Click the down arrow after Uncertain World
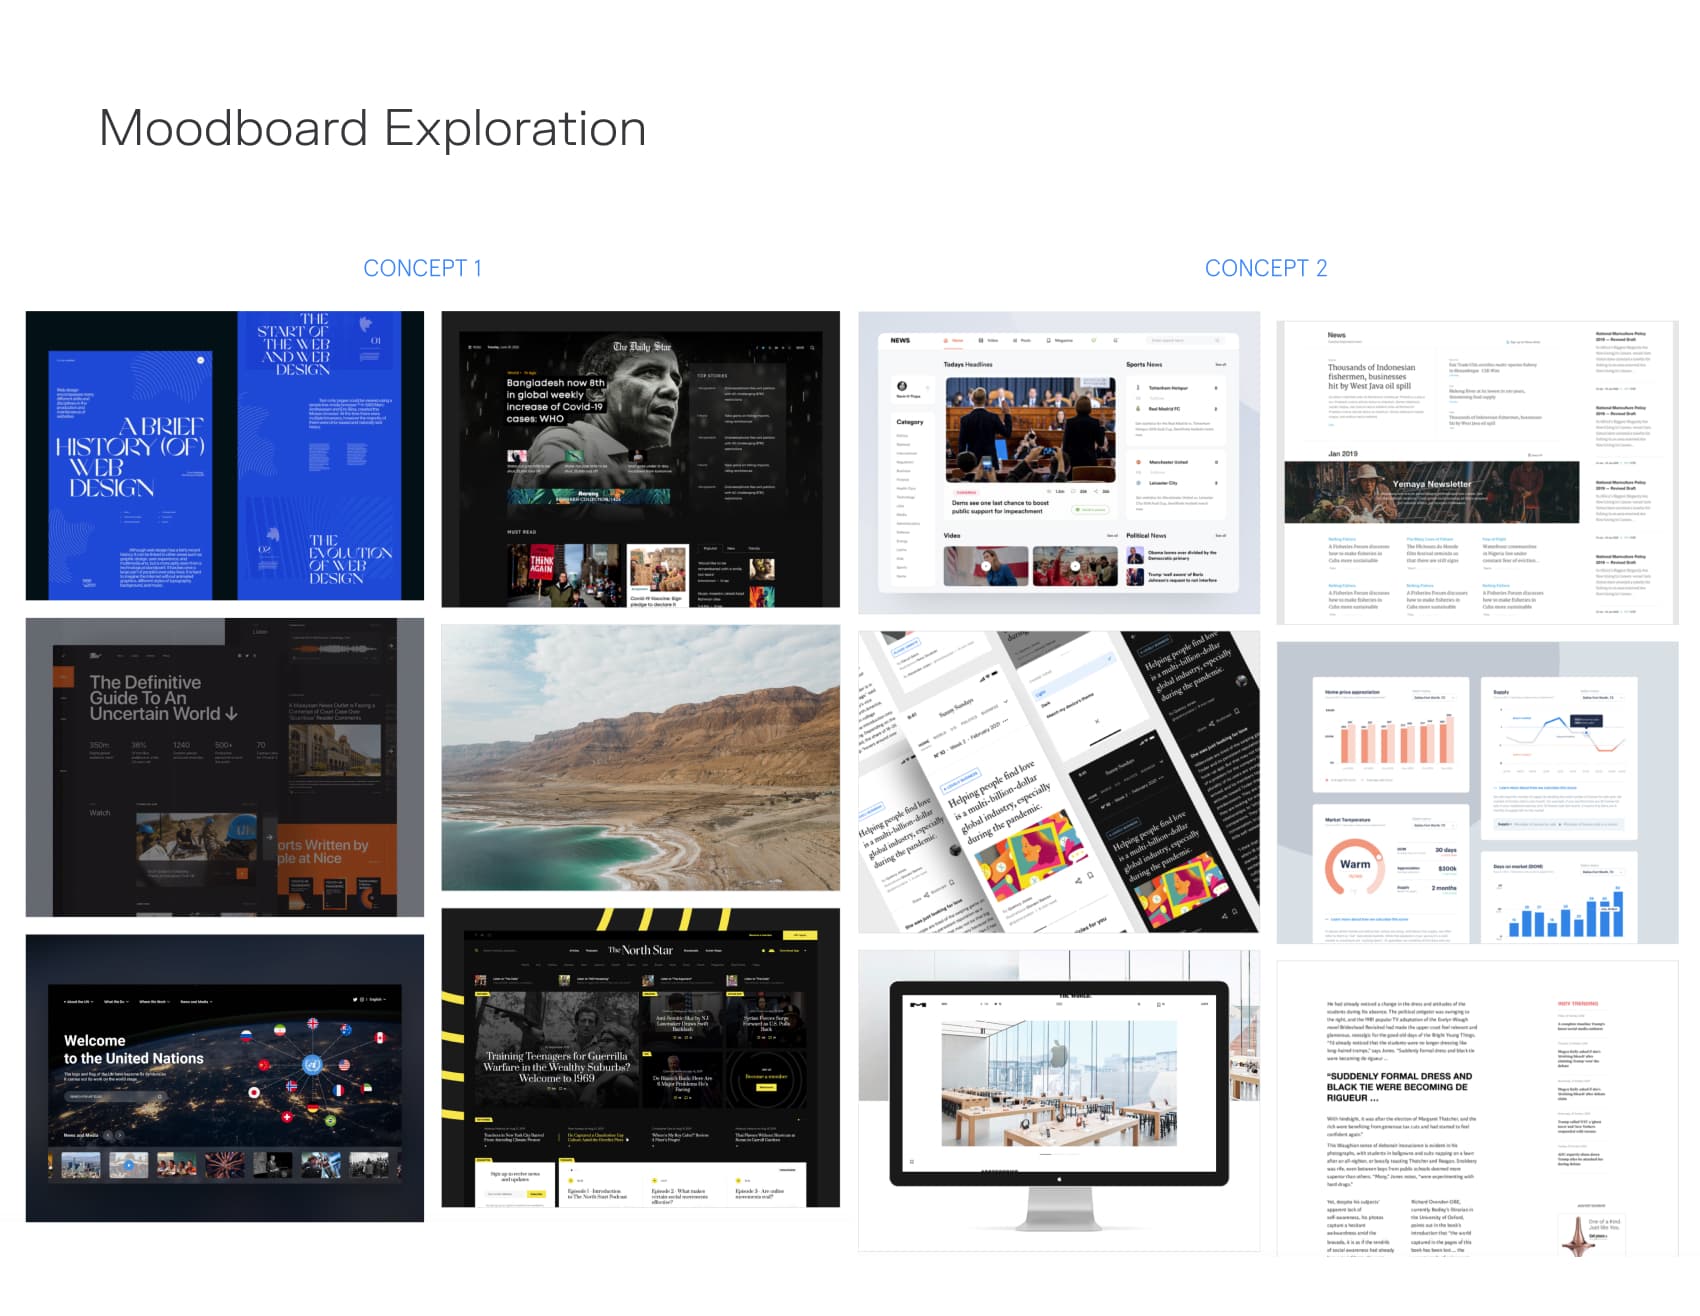Viewport: 1700px width, 1316px height. click(x=232, y=714)
